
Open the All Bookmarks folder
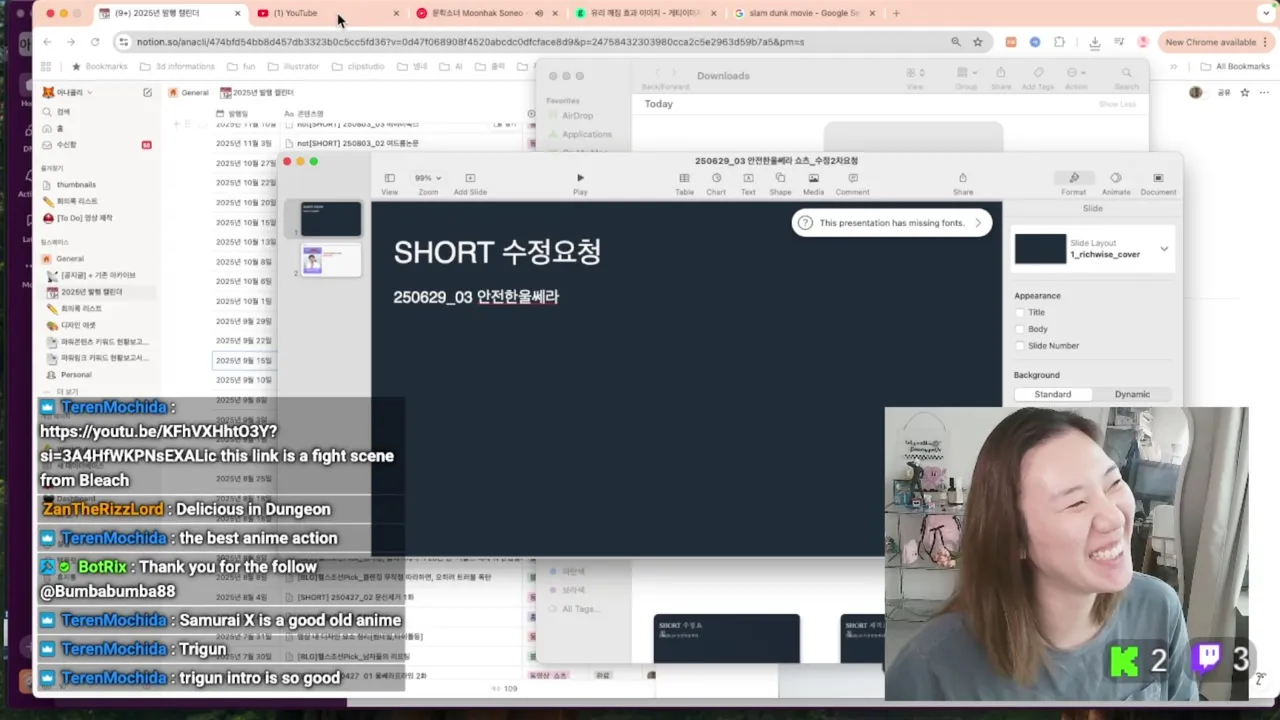(1235, 66)
